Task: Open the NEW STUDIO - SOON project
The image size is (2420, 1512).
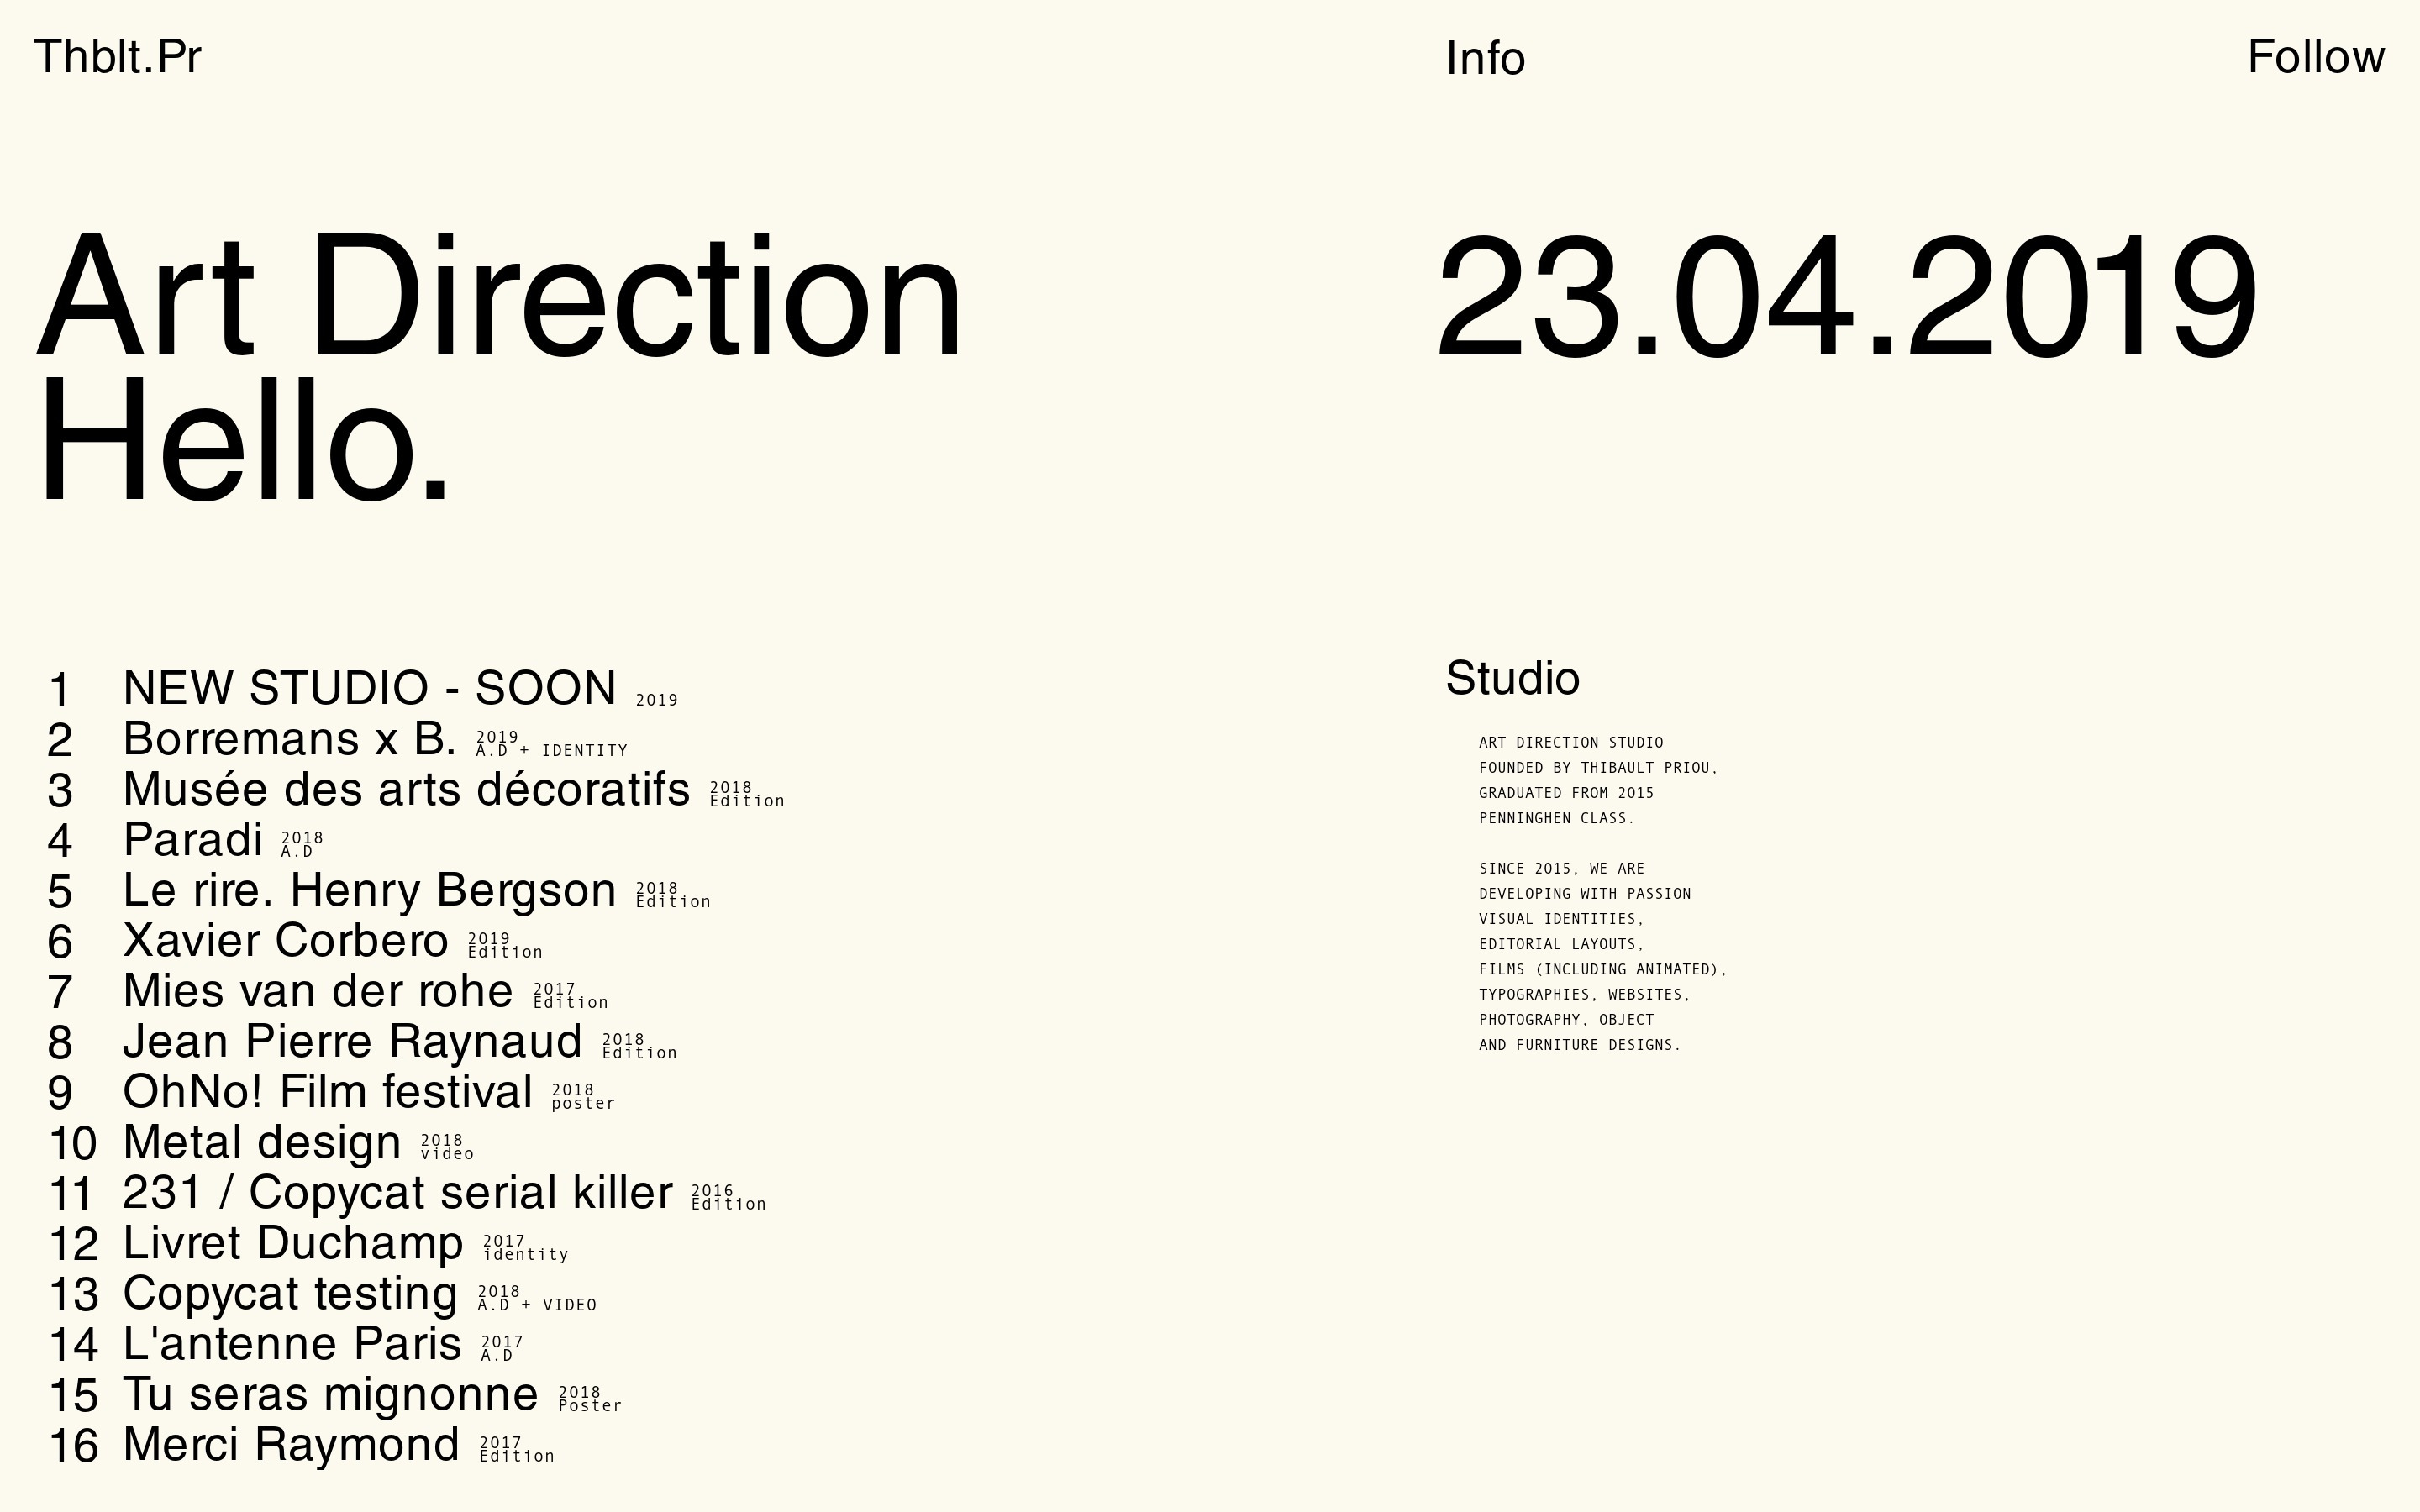Action: (x=369, y=688)
